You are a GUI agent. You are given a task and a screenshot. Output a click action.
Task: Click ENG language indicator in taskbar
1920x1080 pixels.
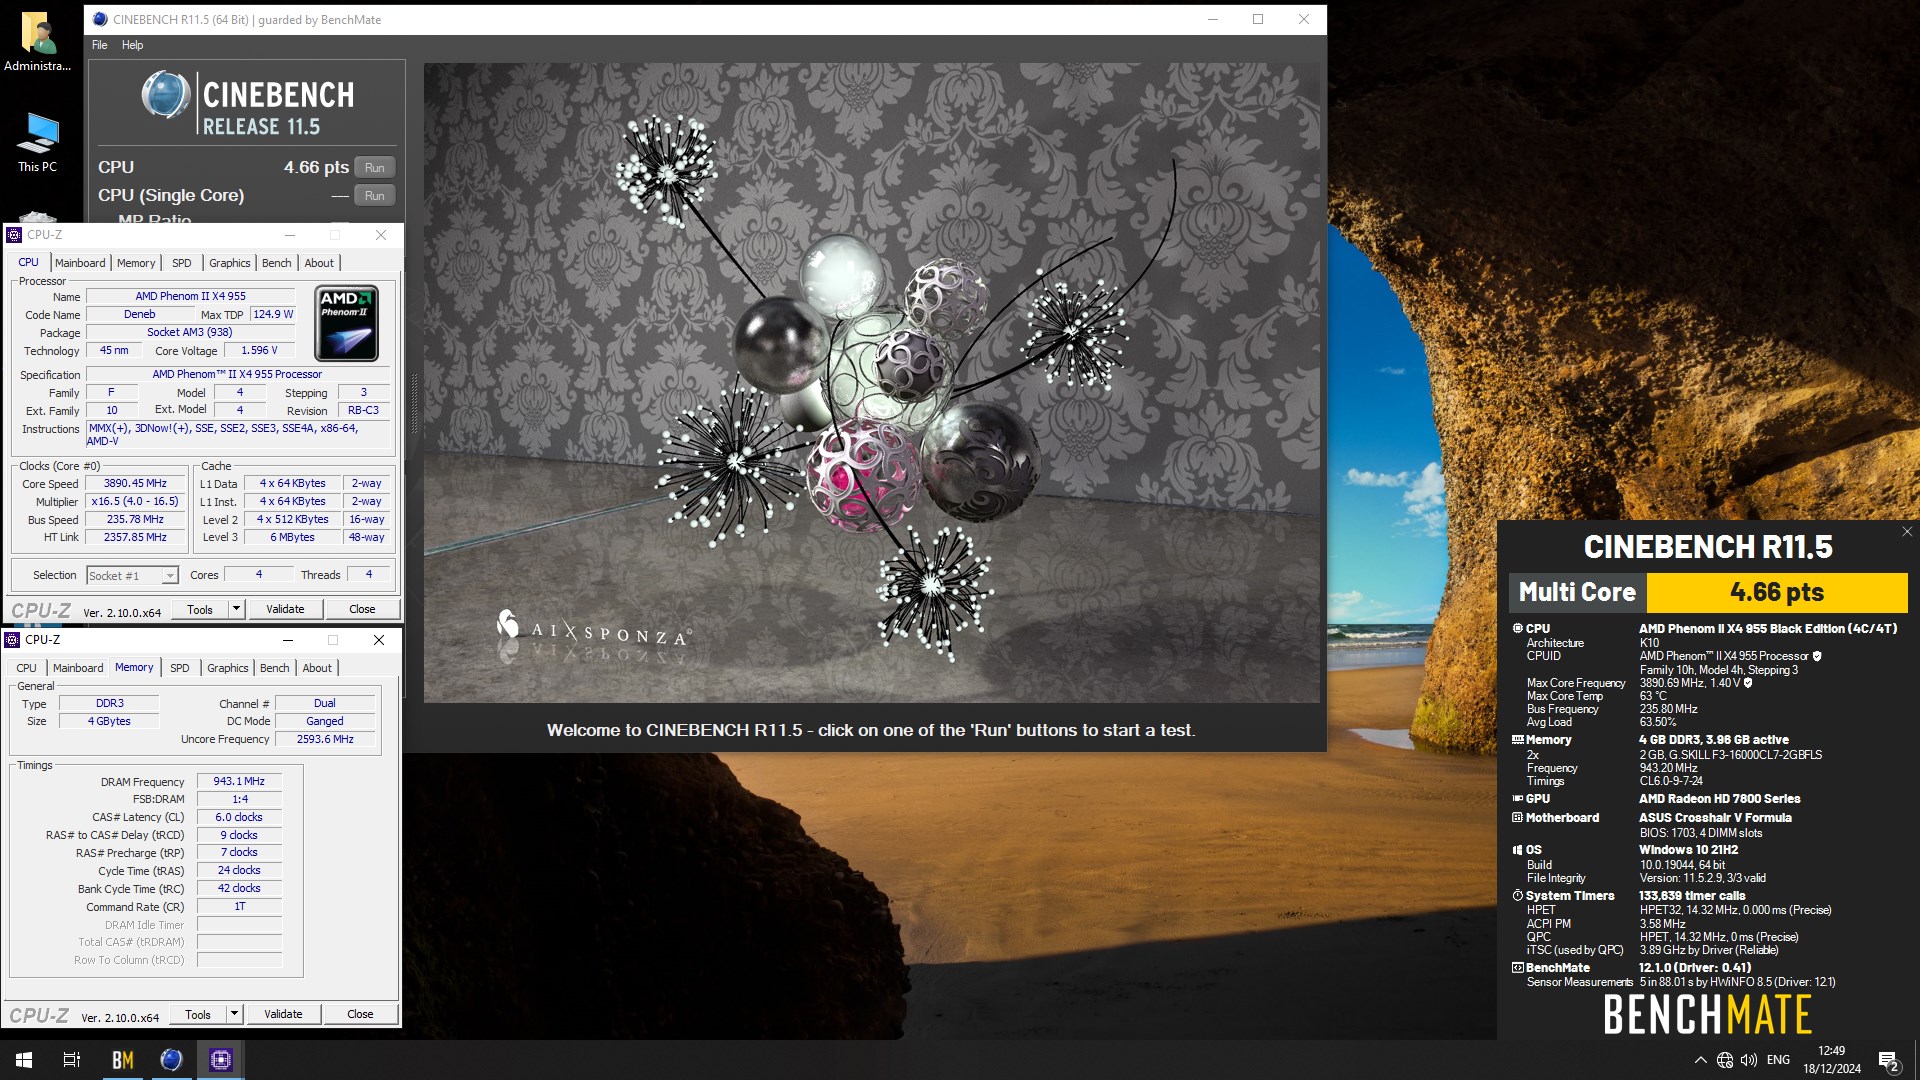(1778, 1060)
